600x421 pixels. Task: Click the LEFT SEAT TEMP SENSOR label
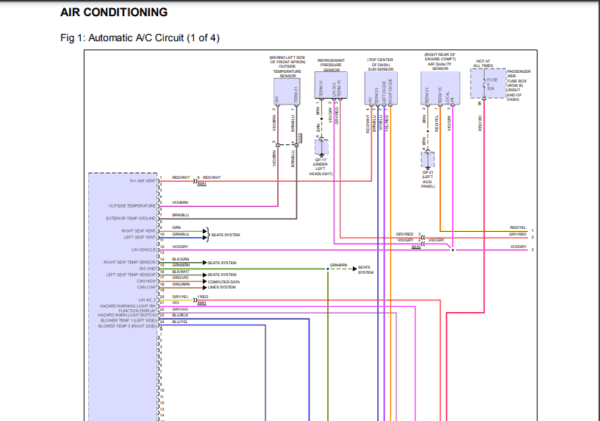coord(131,275)
